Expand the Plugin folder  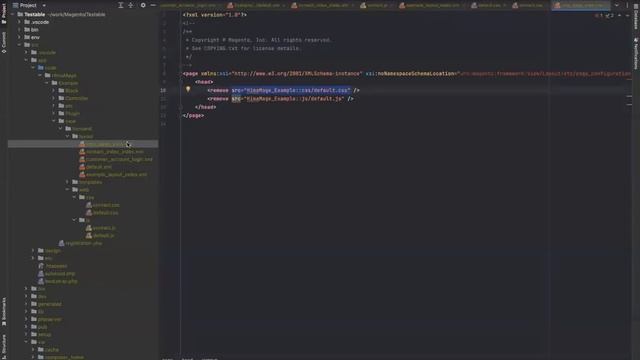point(53,113)
